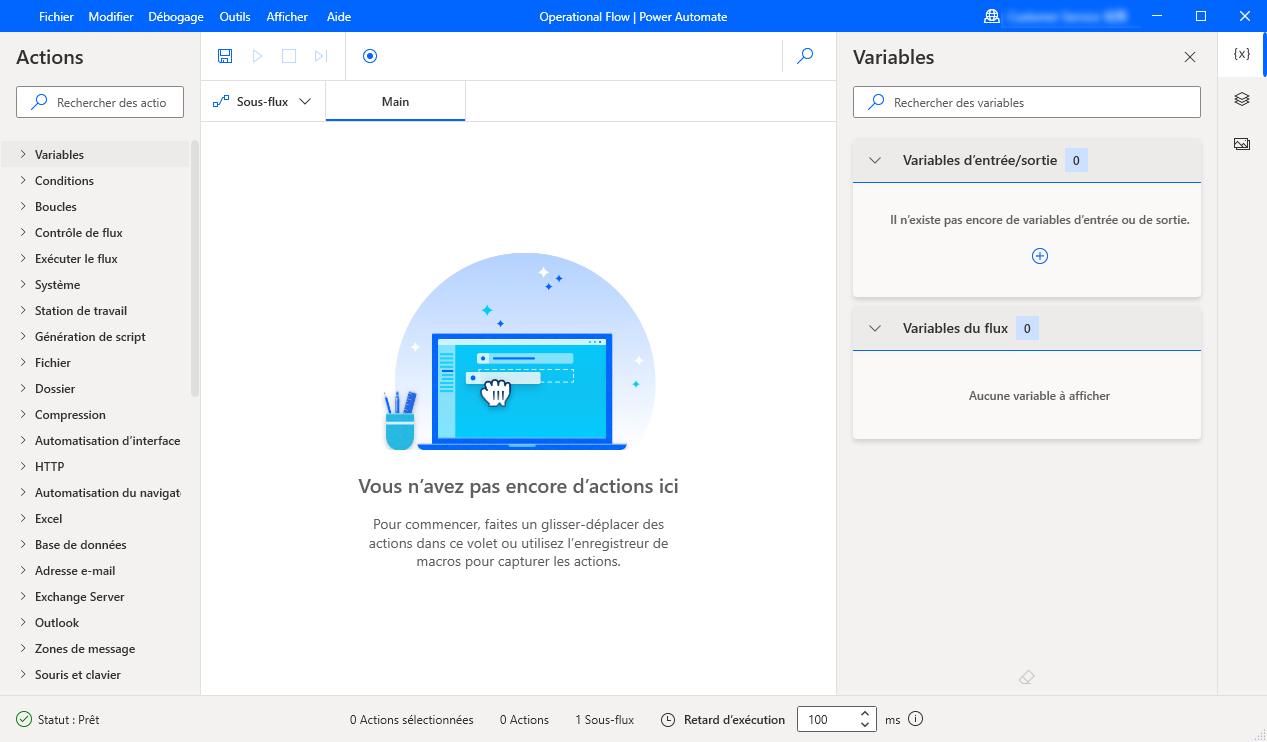Click '0 Actions sélectionnées' status text
The width and height of the screenshot is (1267, 742).
coord(412,720)
